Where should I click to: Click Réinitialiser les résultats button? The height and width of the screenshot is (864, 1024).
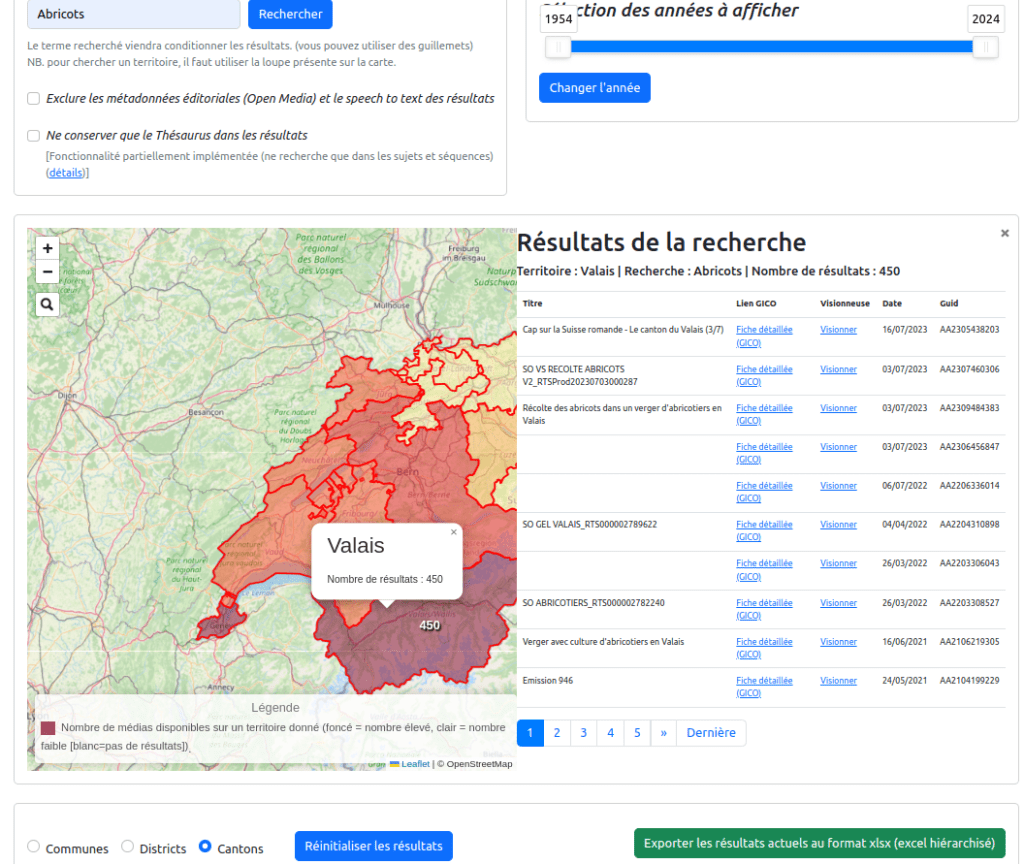pos(373,846)
